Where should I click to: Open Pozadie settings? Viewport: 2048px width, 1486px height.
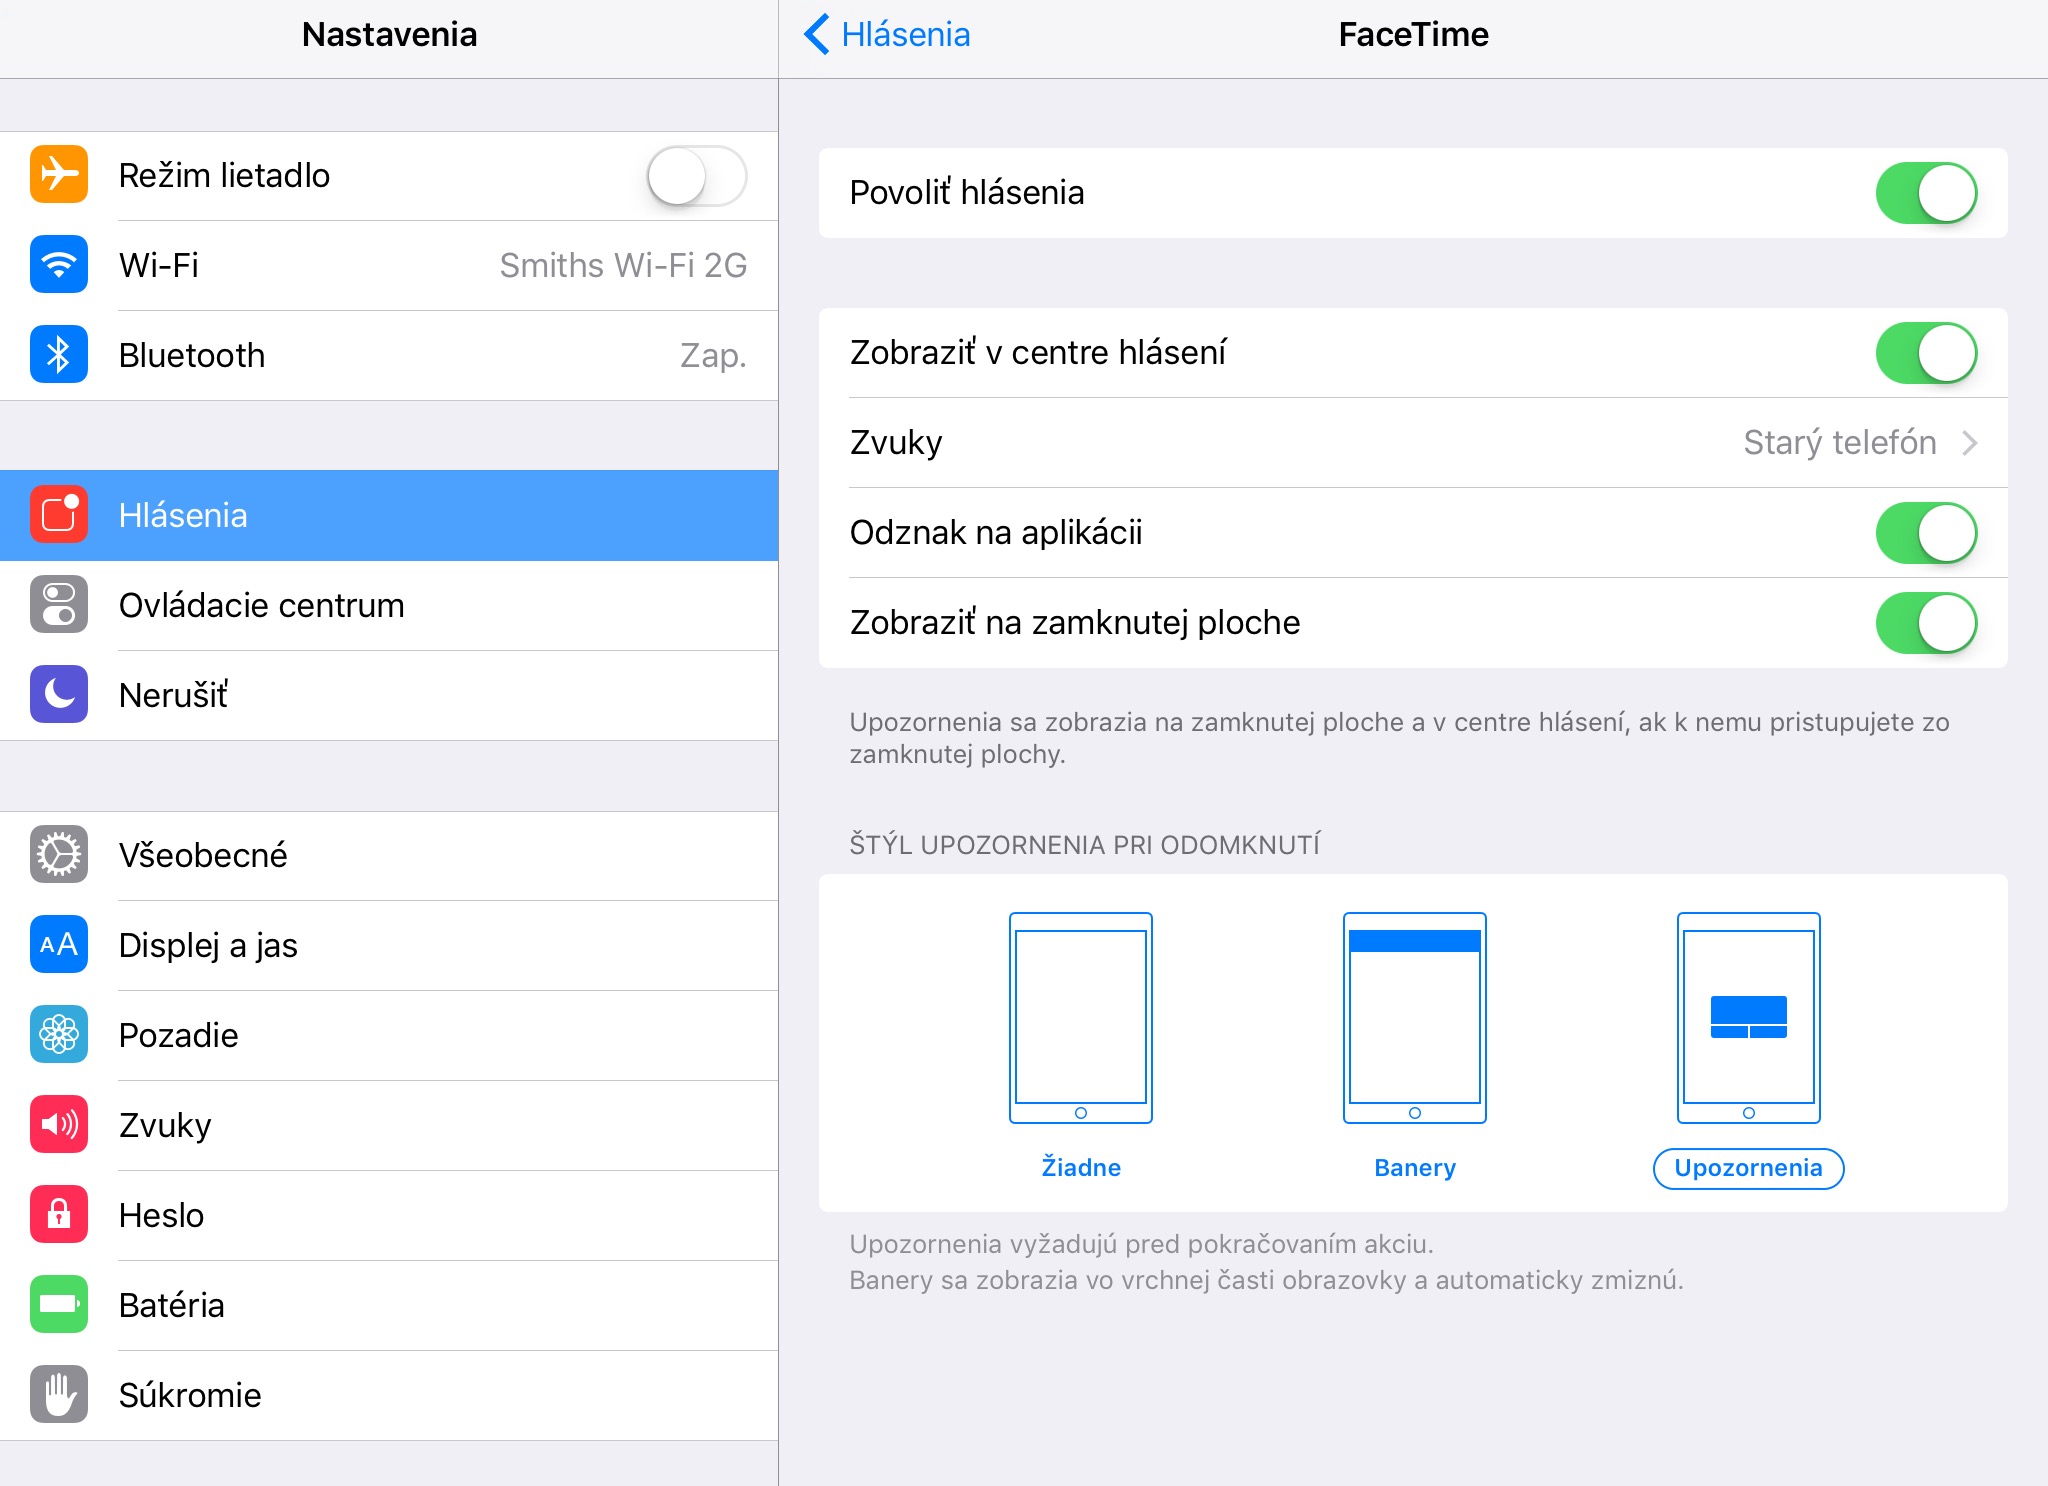(389, 1035)
